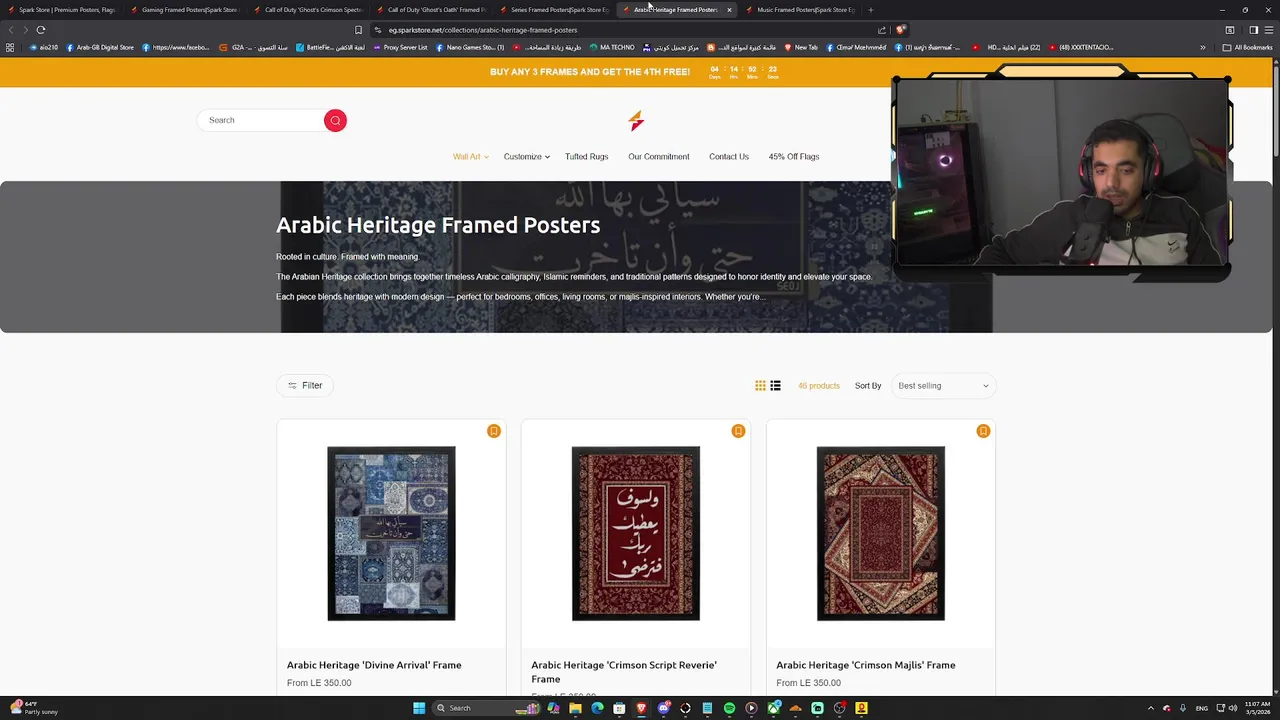Open new browser tab with plus button
Viewport: 1280px width, 720px height.
coord(870,10)
